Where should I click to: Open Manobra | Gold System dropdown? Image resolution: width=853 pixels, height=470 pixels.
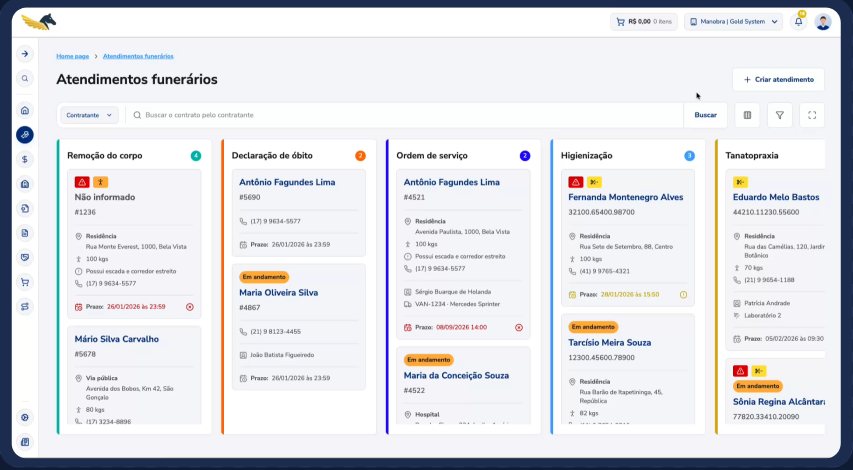coord(733,22)
